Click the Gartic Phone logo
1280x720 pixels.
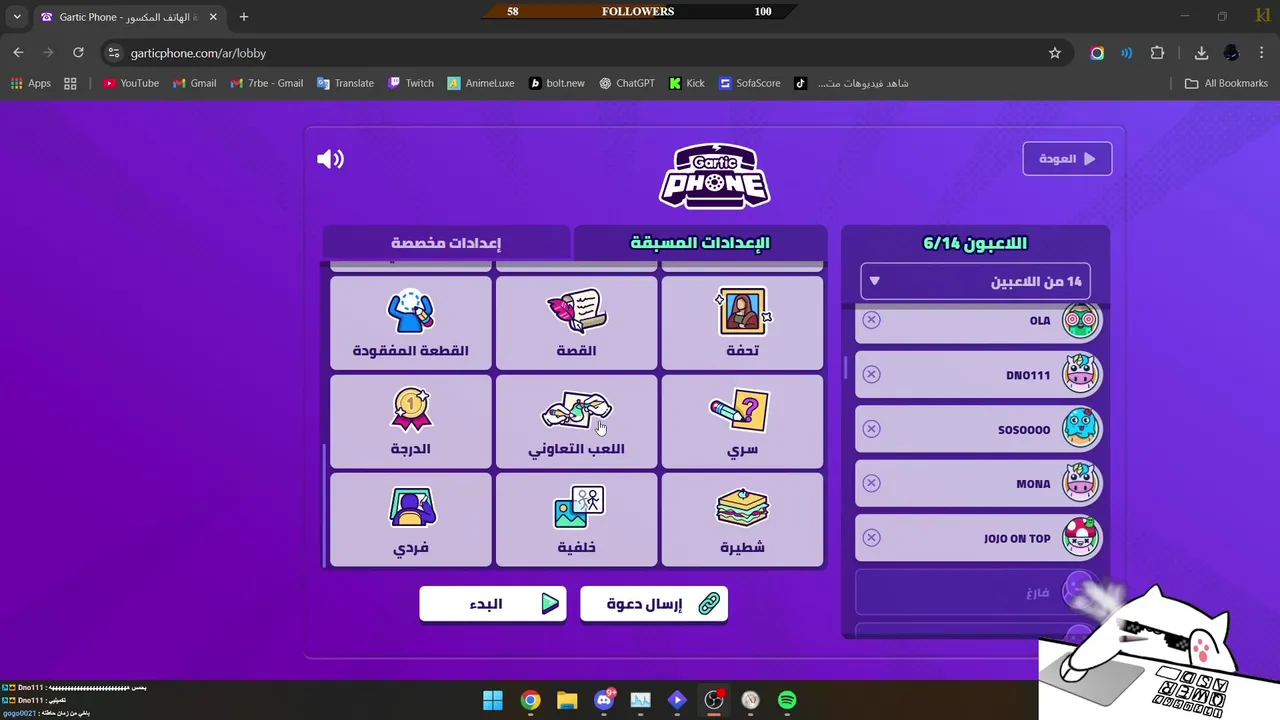click(714, 176)
